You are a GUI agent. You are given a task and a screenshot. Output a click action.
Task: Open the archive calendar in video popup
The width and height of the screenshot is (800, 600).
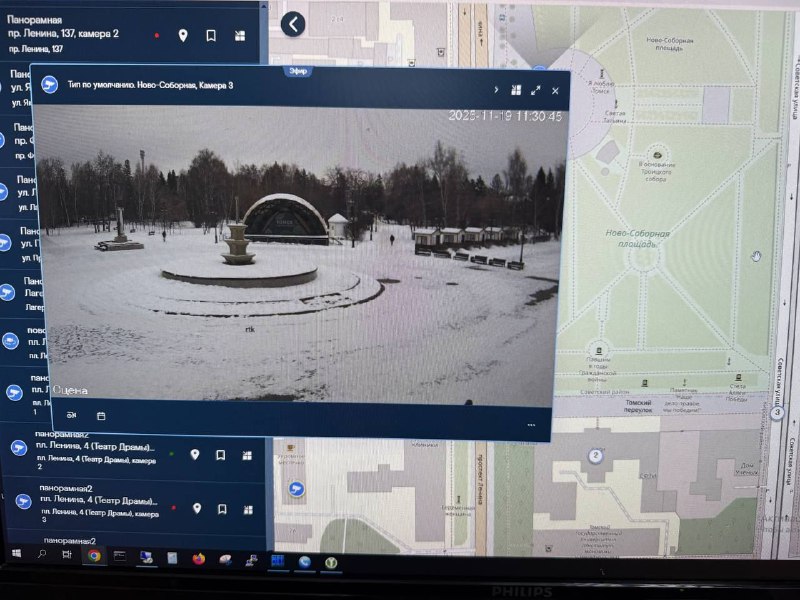click(101, 415)
